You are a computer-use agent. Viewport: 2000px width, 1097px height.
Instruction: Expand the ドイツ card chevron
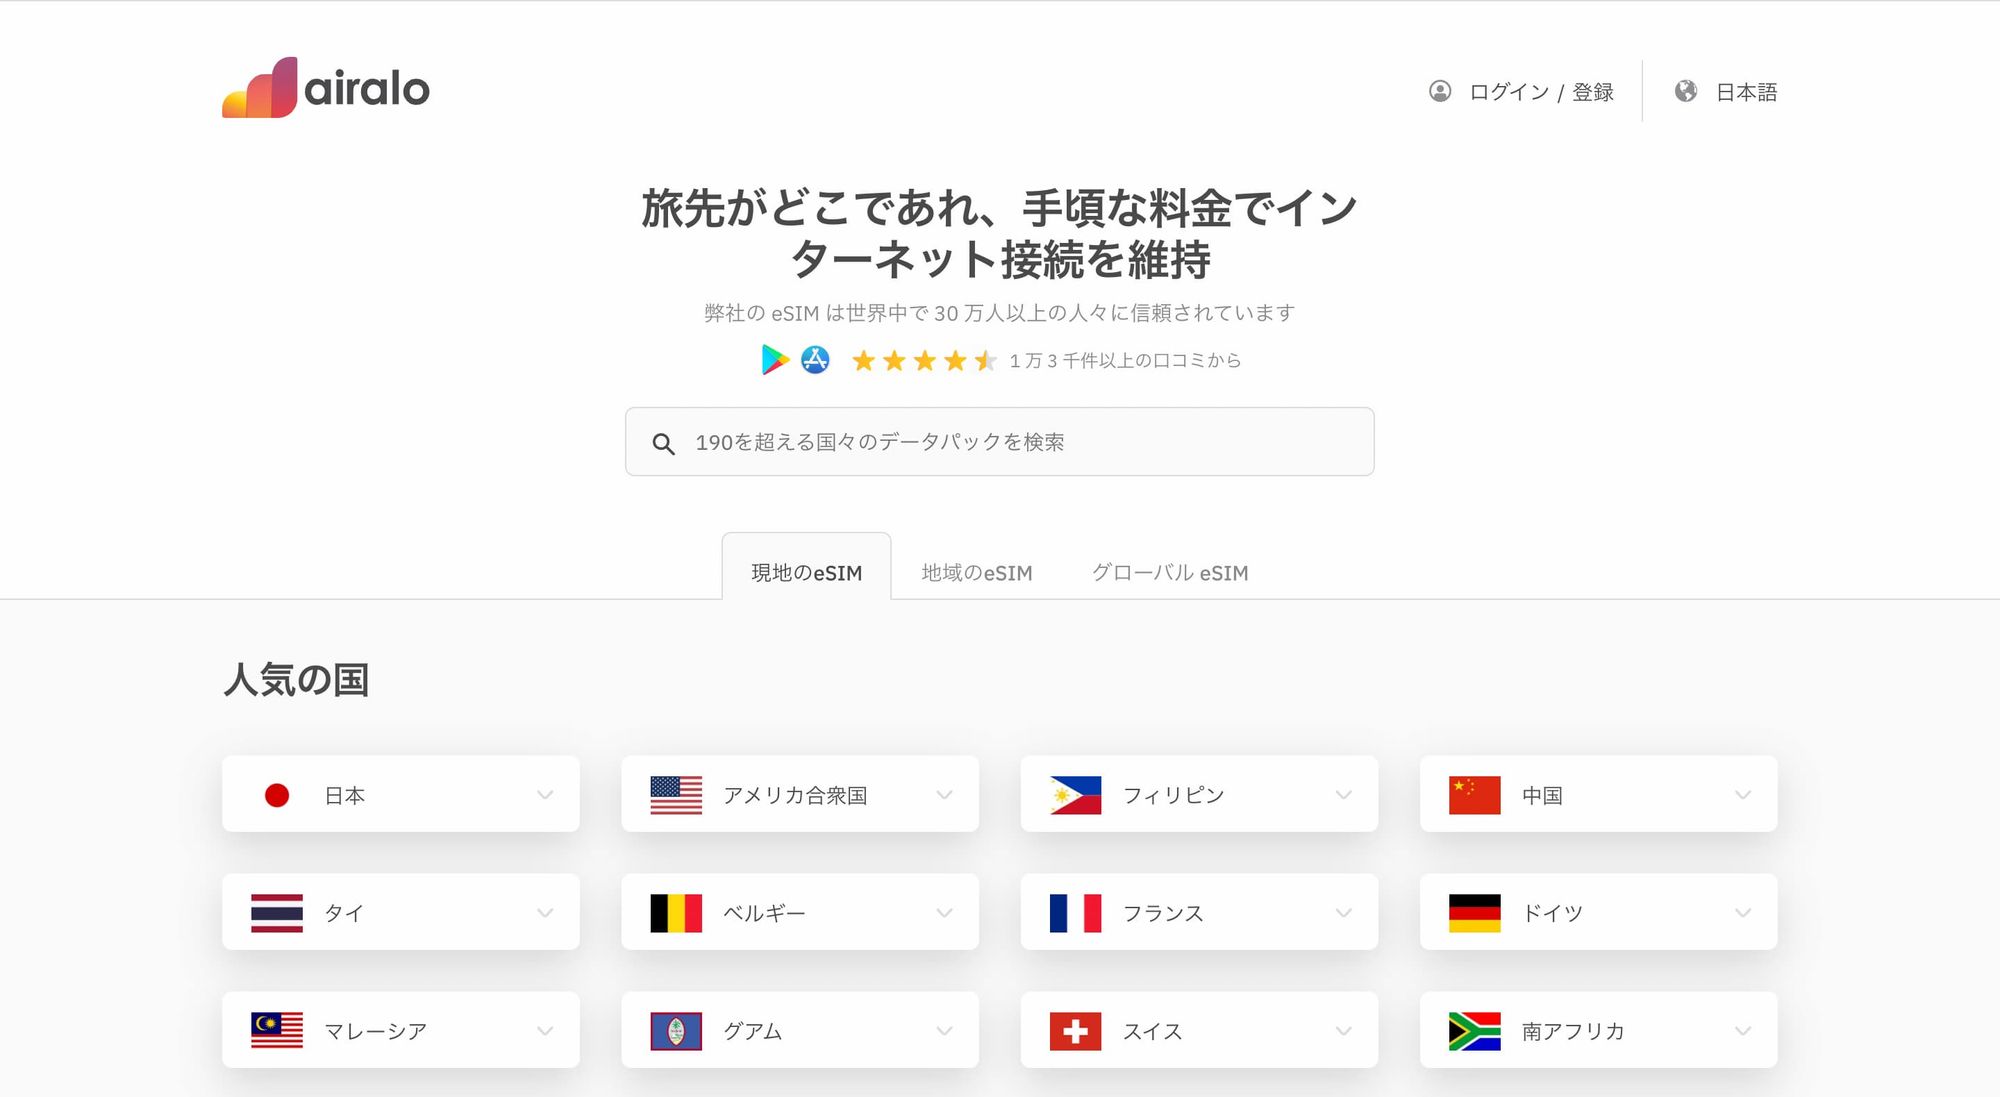point(1743,913)
